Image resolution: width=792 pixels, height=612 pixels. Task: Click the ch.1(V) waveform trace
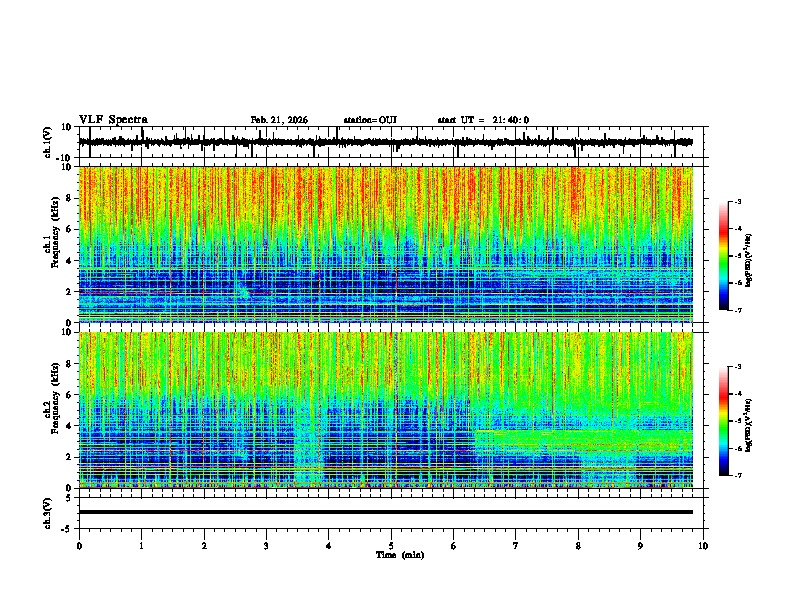pyautogui.click(x=386, y=142)
